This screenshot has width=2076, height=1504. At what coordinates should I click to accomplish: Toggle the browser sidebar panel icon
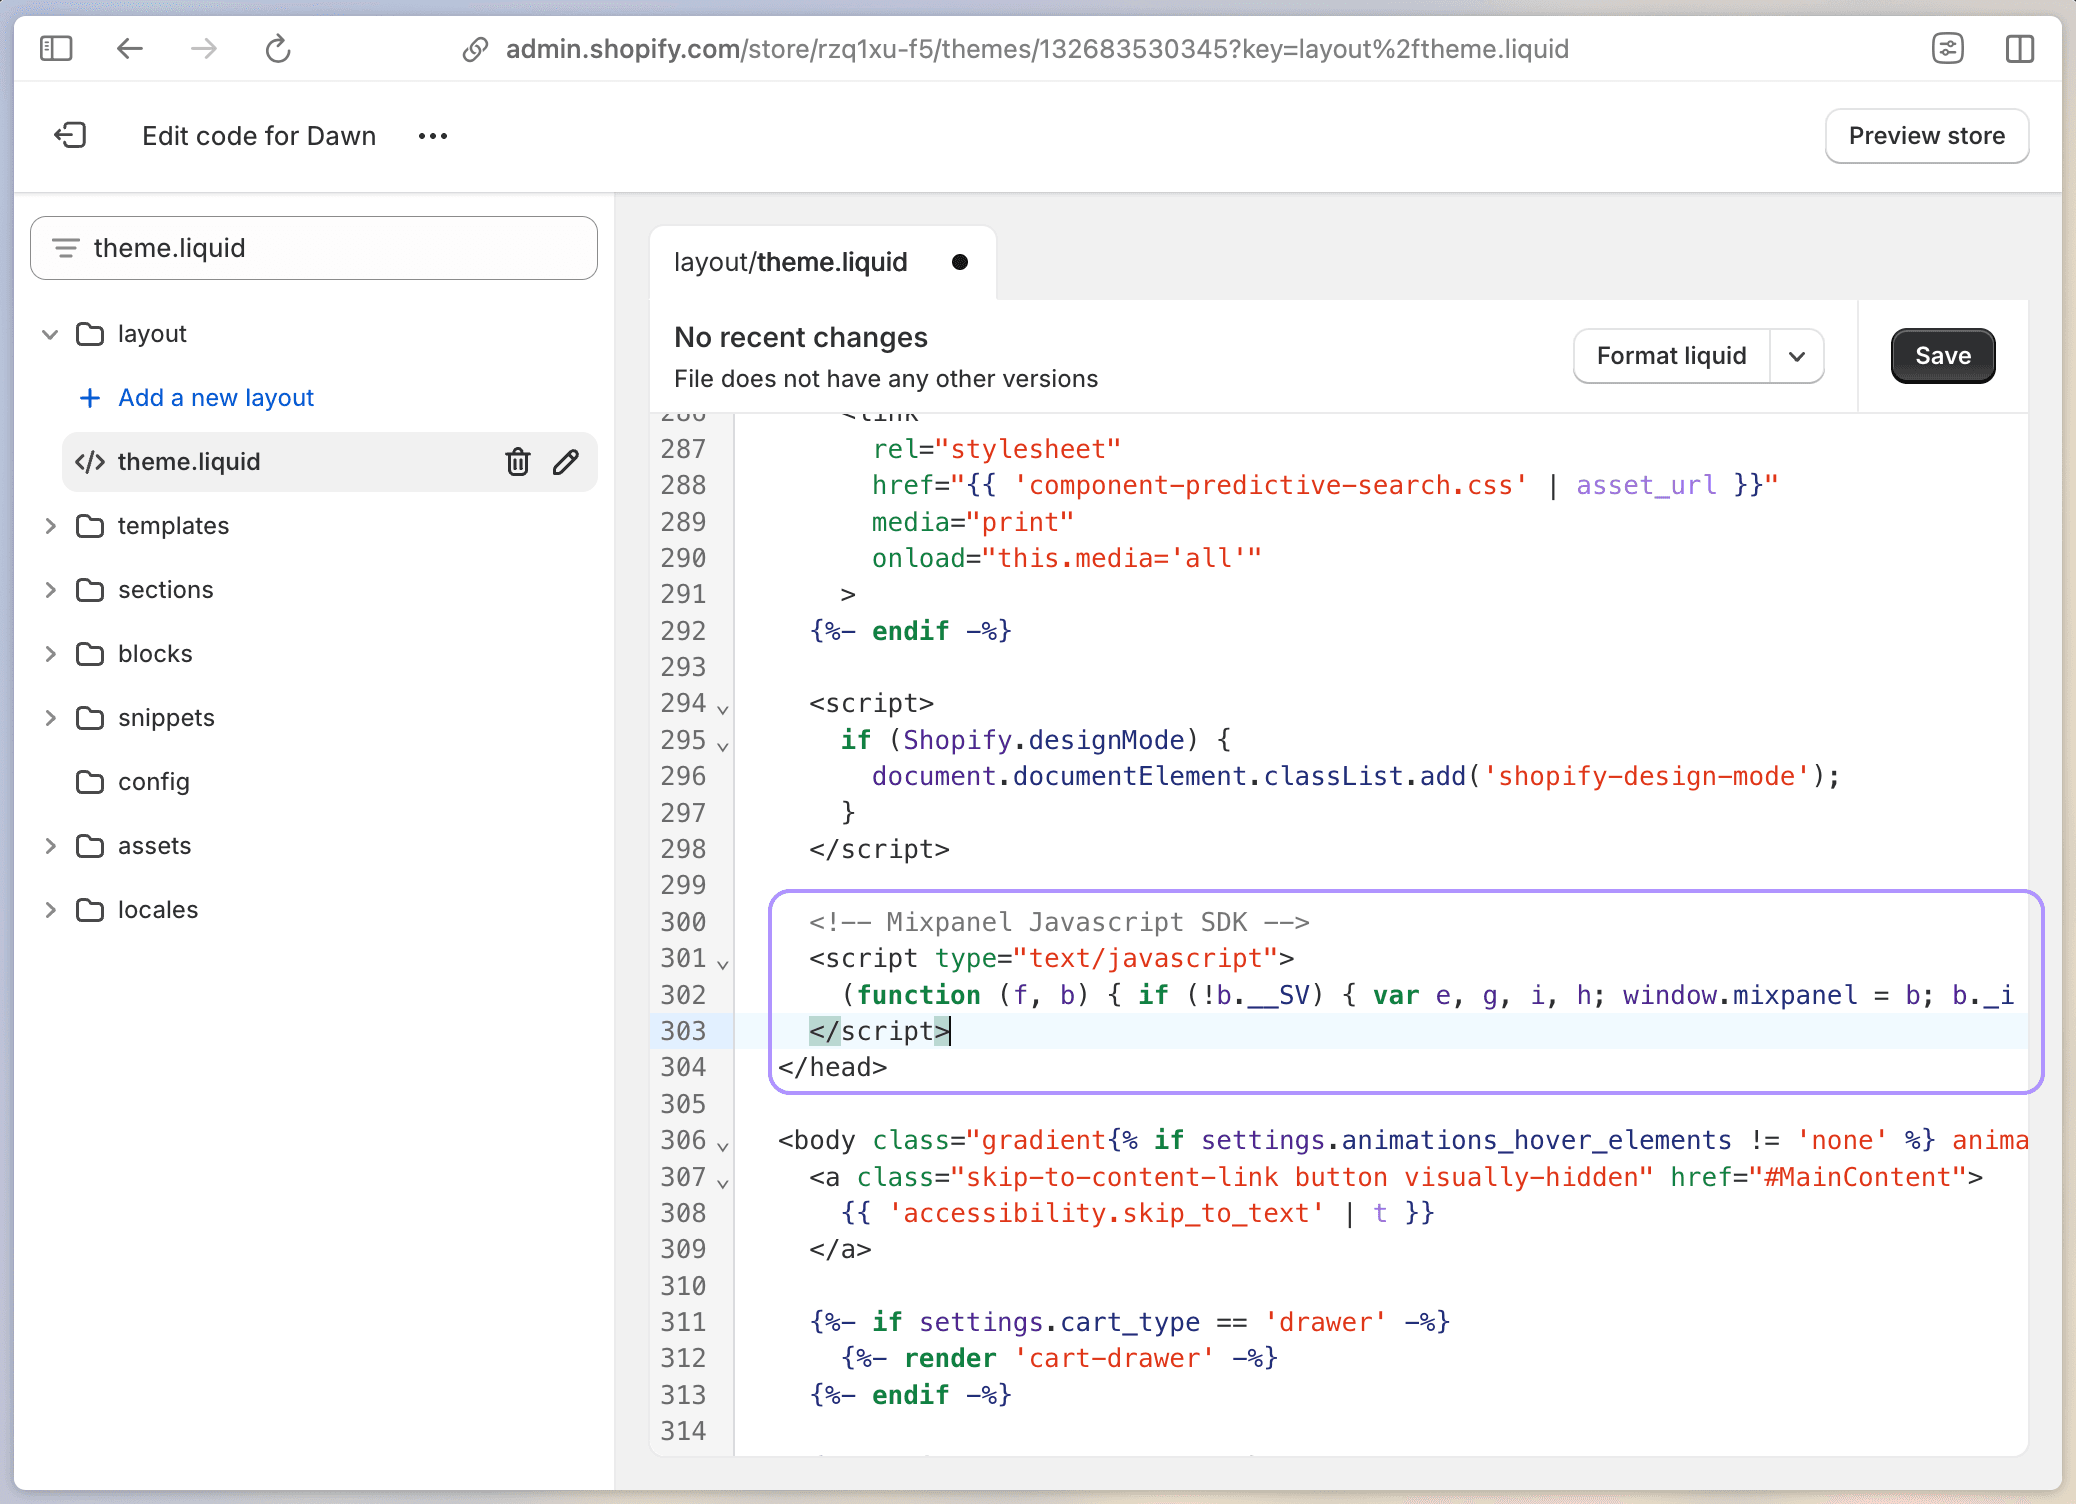pos(56,48)
